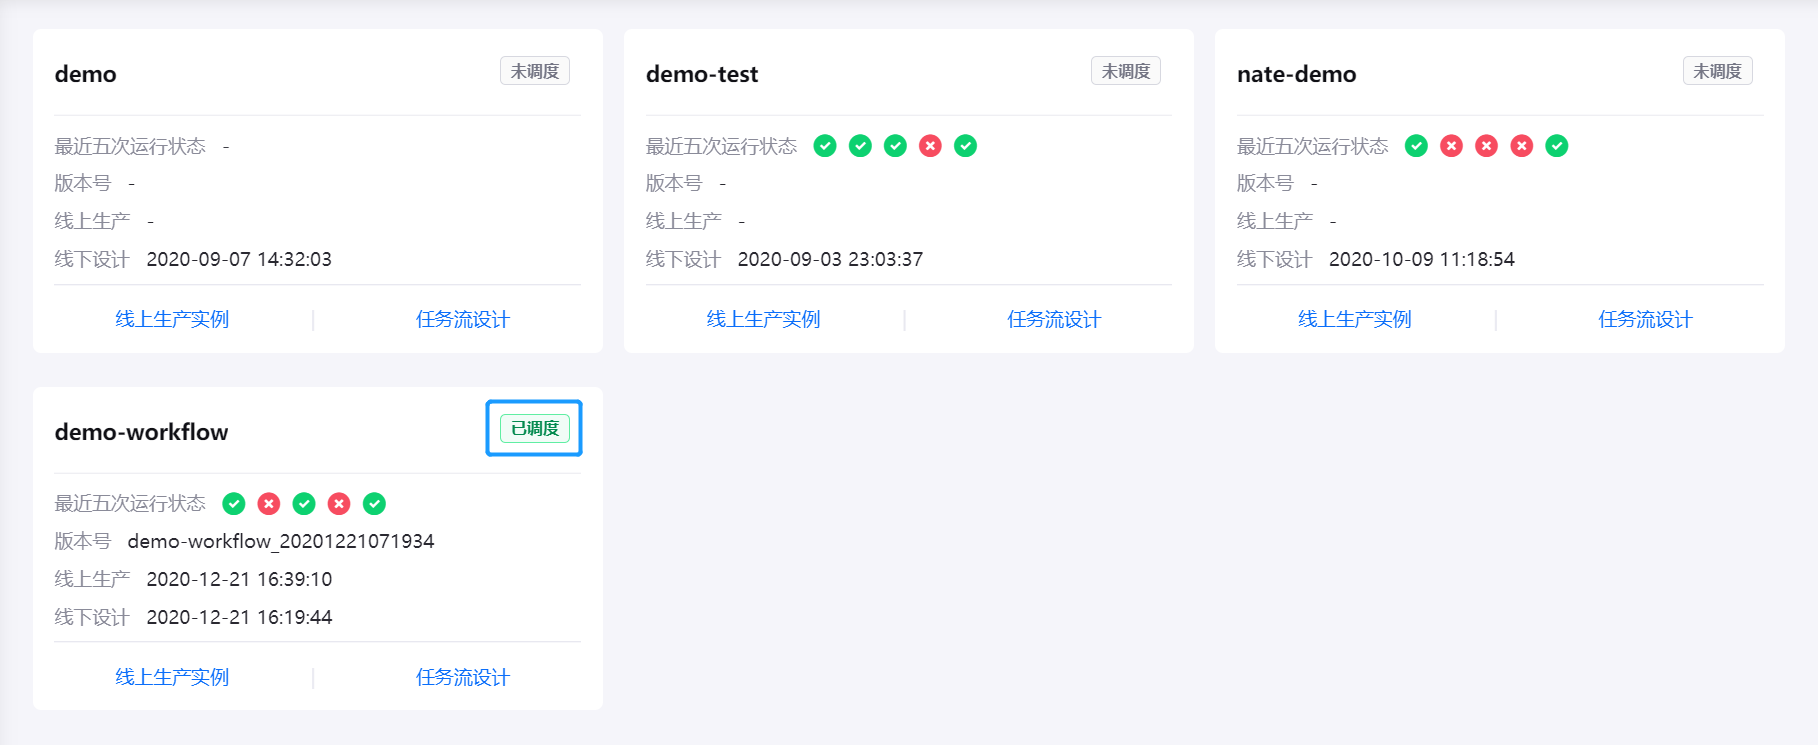1818x745 pixels.
Task: Click the demo card title
Action: pos(85,74)
